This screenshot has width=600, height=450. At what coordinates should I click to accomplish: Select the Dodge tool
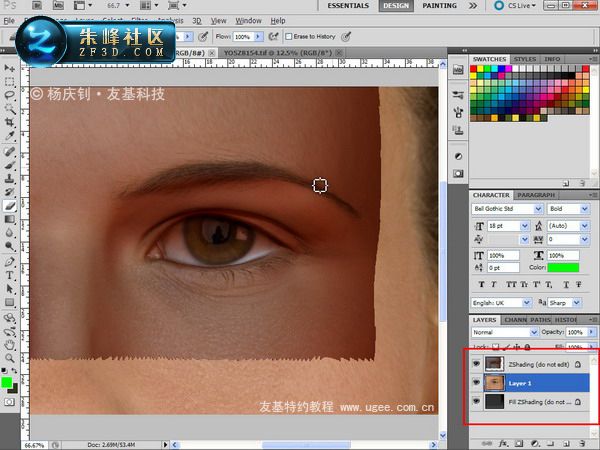point(9,246)
